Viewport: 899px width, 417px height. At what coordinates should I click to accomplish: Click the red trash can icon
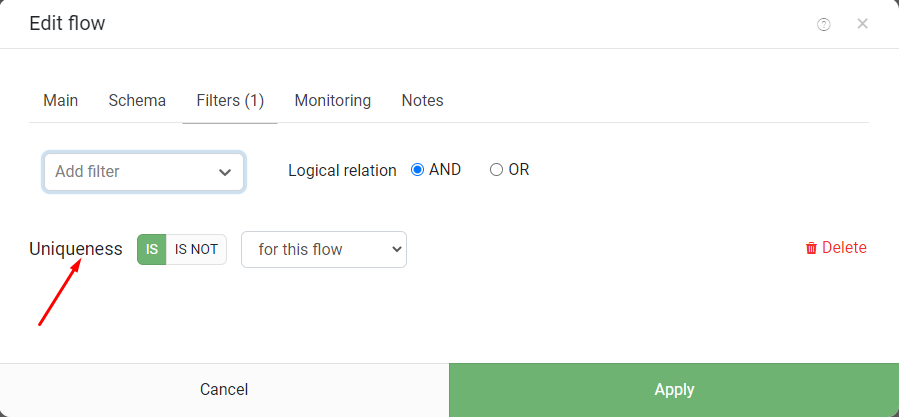pos(811,248)
